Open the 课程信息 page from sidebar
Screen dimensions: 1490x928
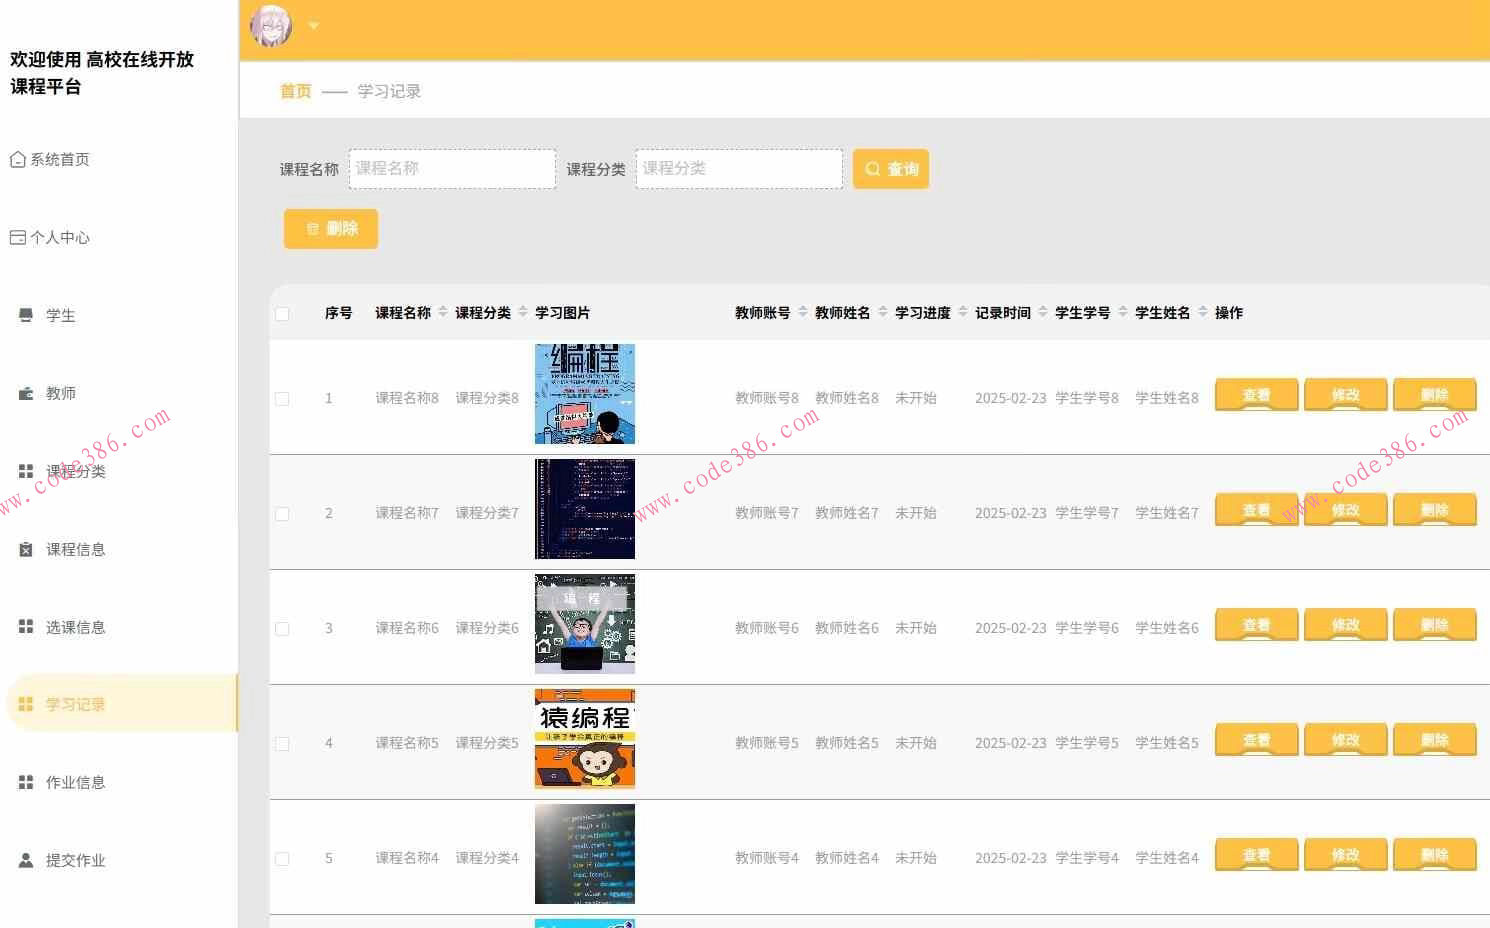pos(75,549)
